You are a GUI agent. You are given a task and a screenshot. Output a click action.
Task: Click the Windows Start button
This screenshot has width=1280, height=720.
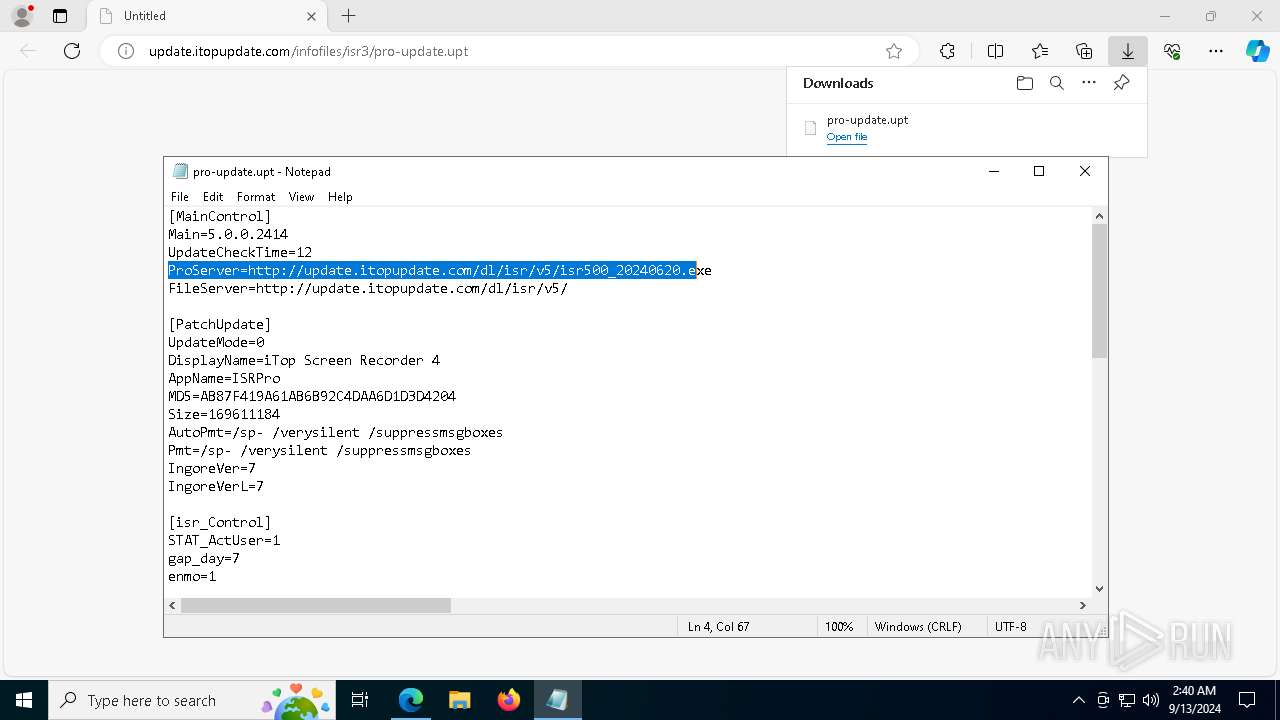[x=24, y=700]
